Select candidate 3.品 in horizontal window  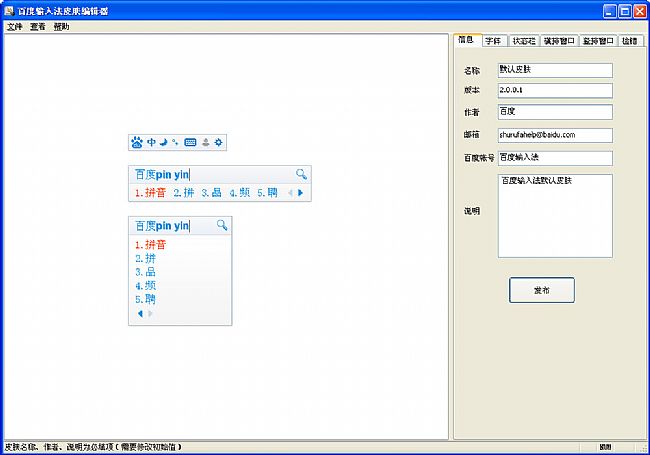point(211,193)
